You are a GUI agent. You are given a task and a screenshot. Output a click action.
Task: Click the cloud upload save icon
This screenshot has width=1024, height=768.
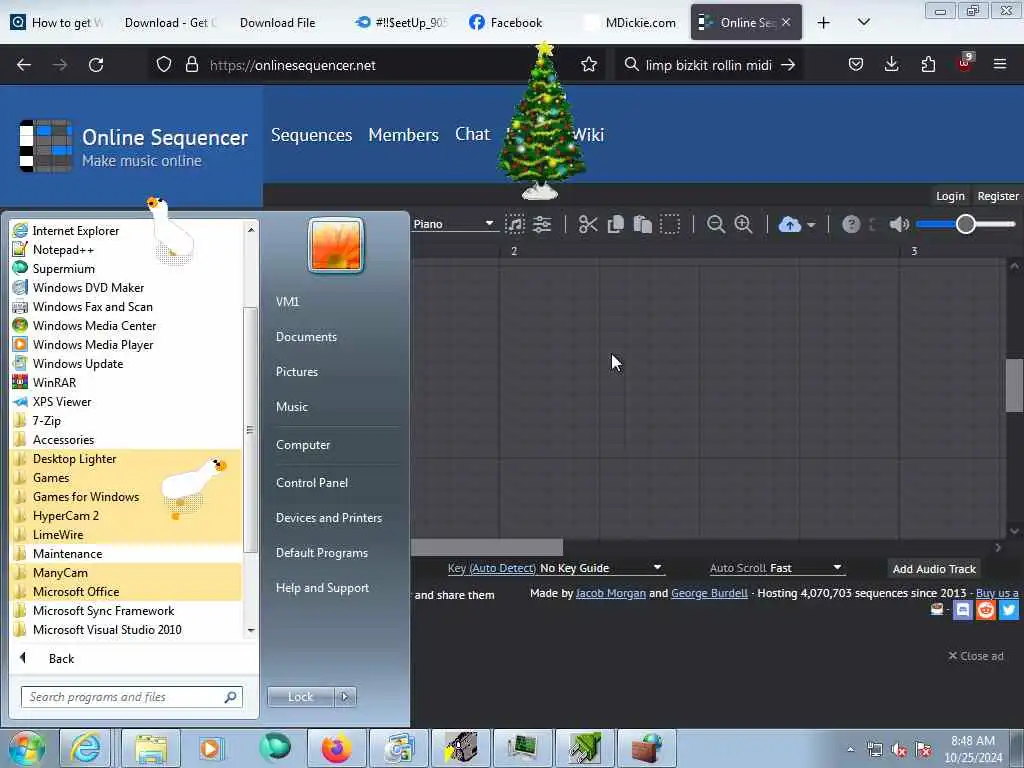click(x=790, y=225)
